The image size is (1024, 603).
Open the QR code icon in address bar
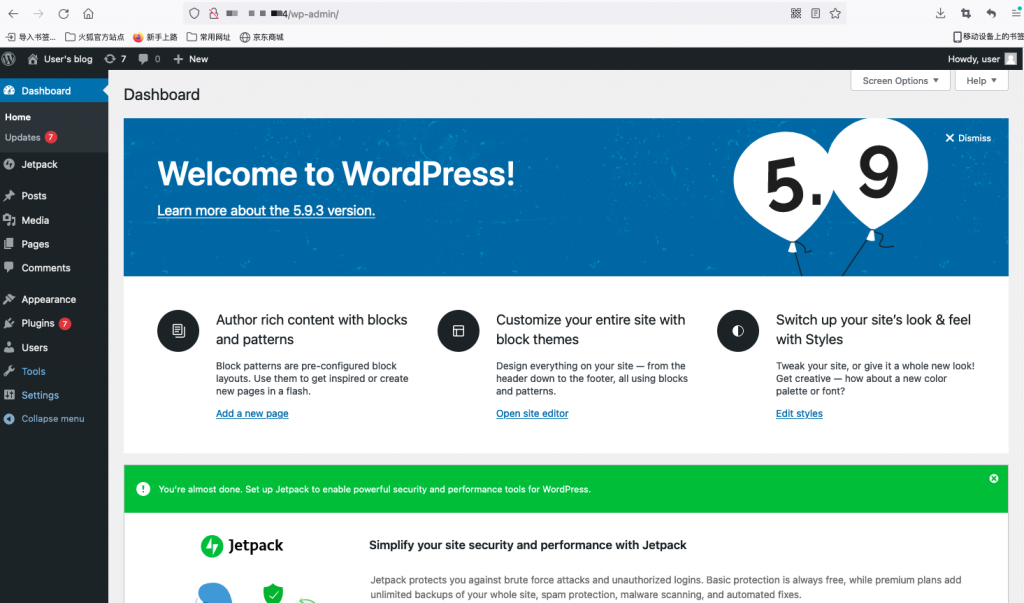[796, 13]
